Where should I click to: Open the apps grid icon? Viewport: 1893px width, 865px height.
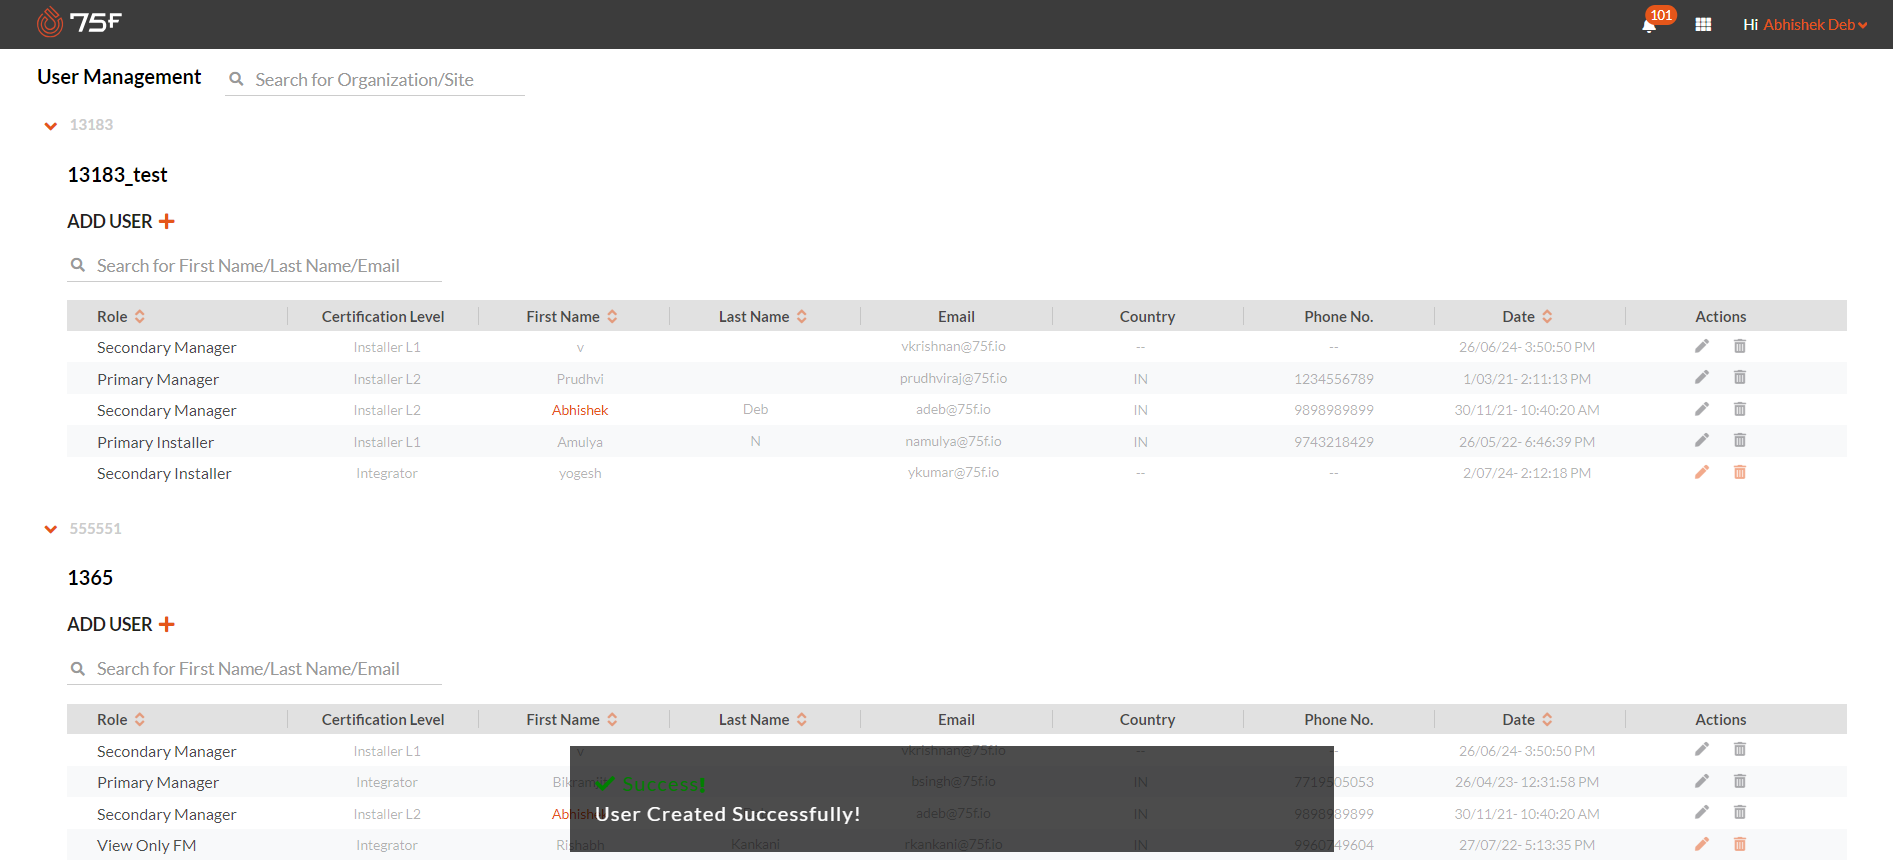click(x=1703, y=25)
